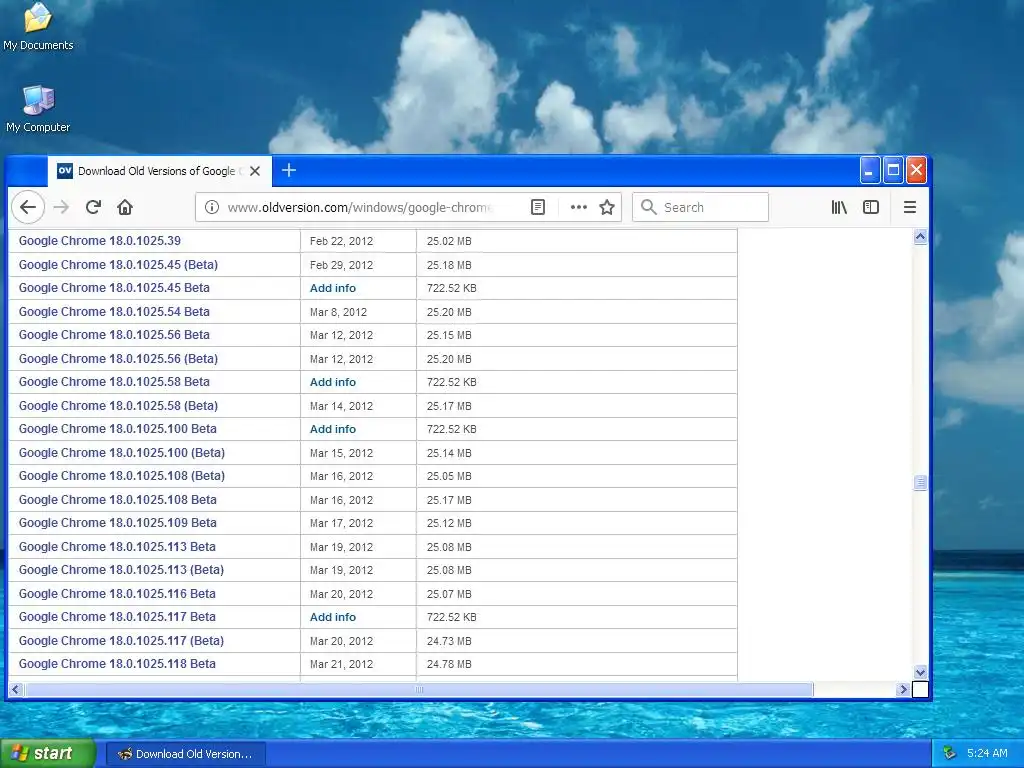The height and width of the screenshot is (768, 1024).
Task: Show site information icon in address bar
Action: pos(212,207)
